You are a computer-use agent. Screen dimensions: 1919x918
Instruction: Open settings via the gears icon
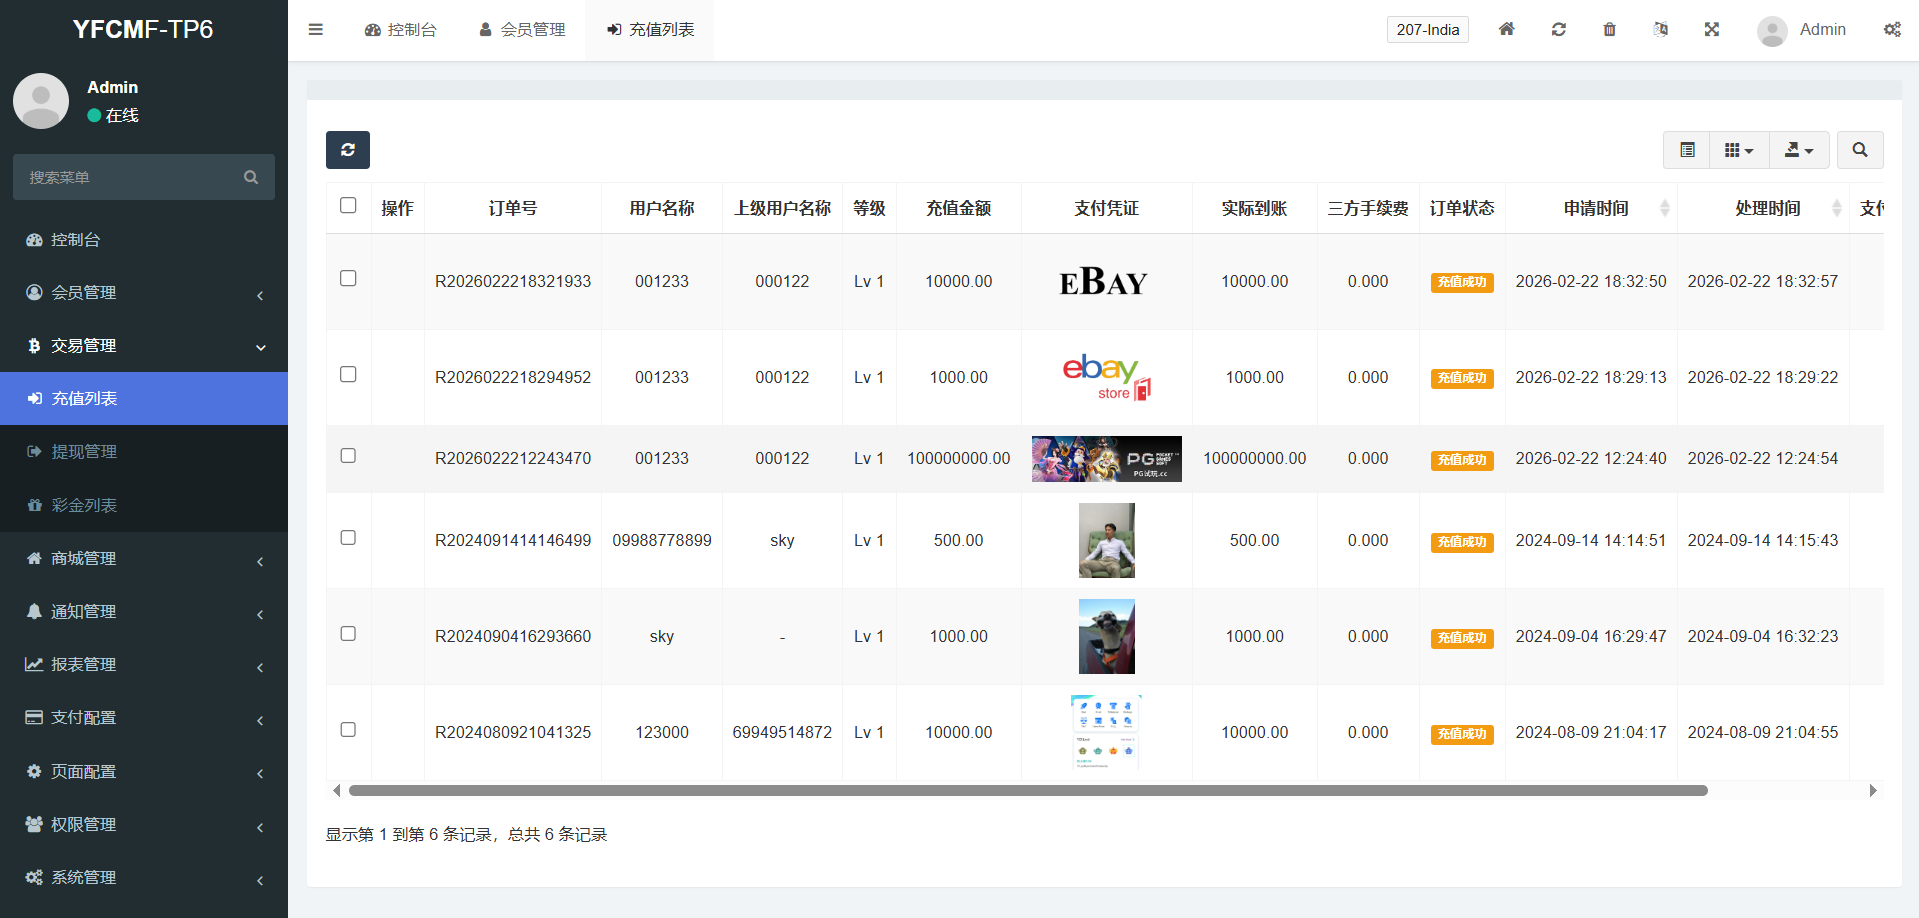pos(1892,29)
